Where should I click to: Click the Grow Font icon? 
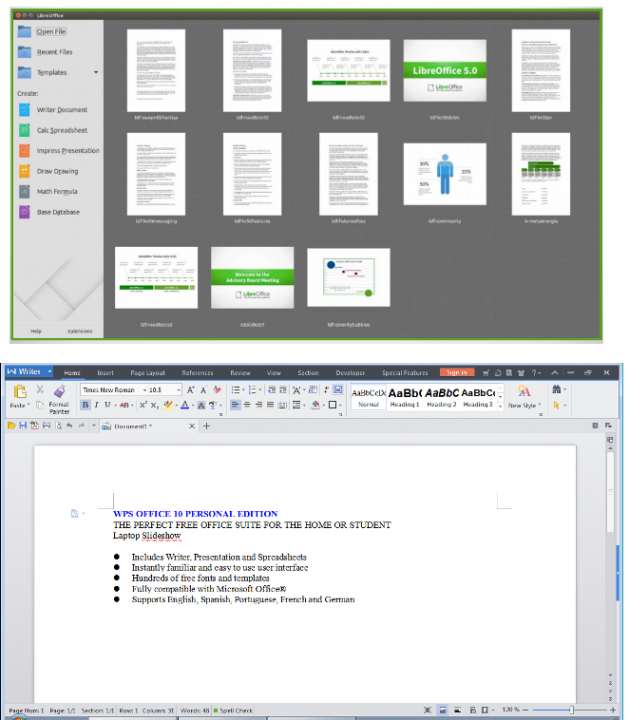pos(190,390)
